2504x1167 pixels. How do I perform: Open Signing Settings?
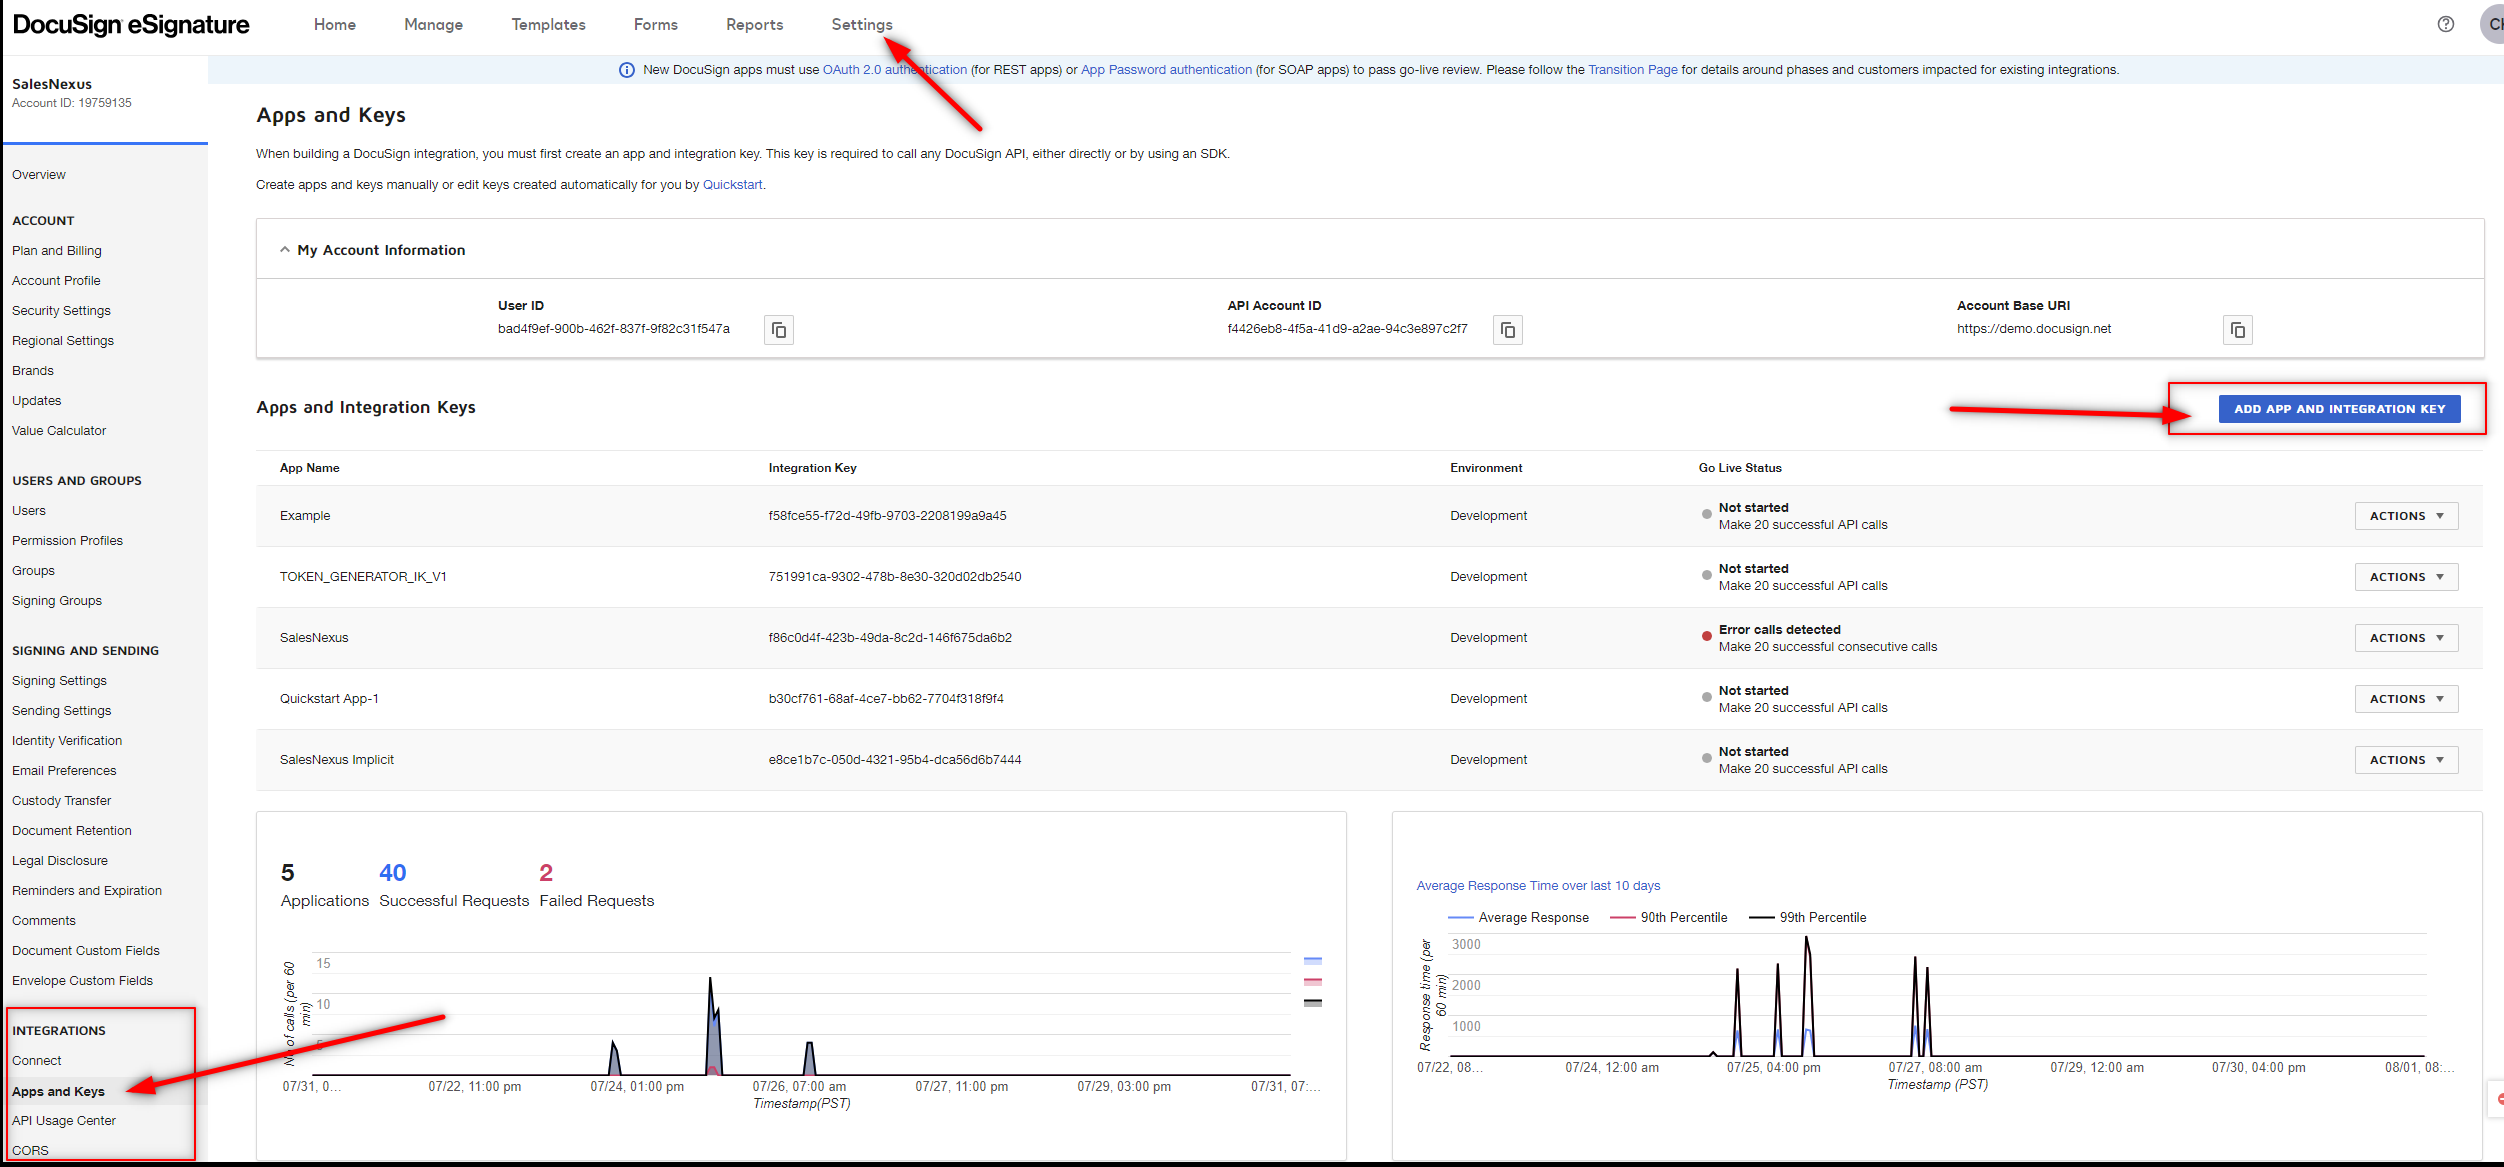pos(59,681)
